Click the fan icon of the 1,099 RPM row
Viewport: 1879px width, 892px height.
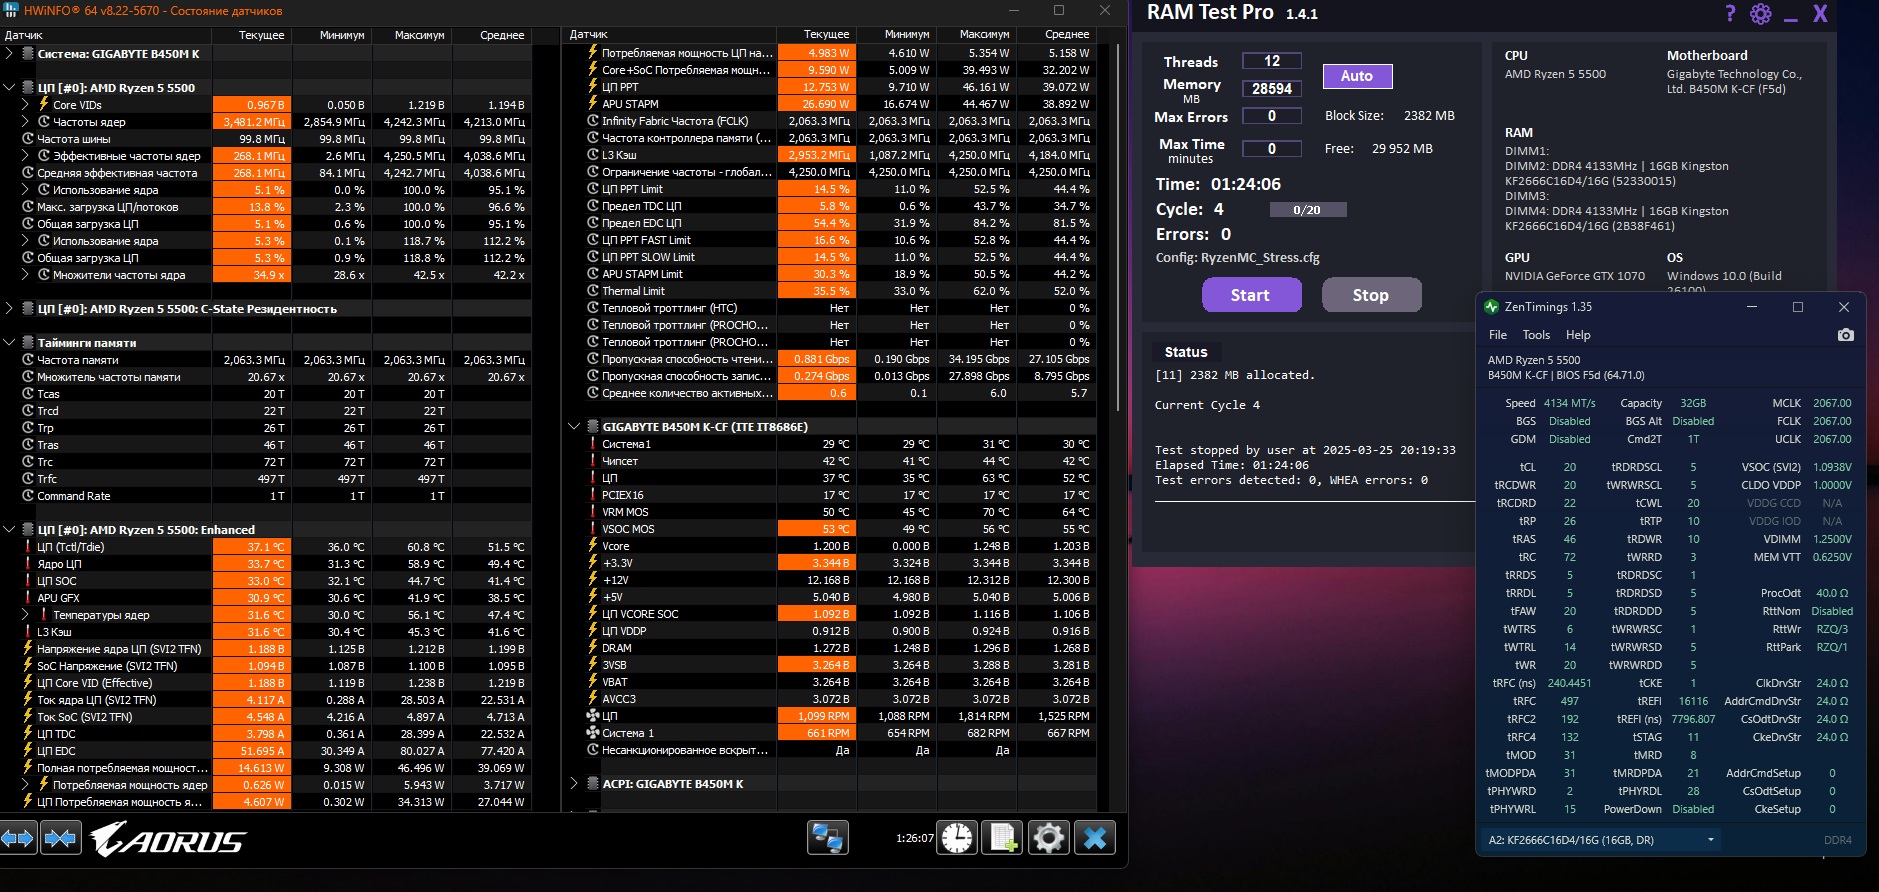(592, 716)
